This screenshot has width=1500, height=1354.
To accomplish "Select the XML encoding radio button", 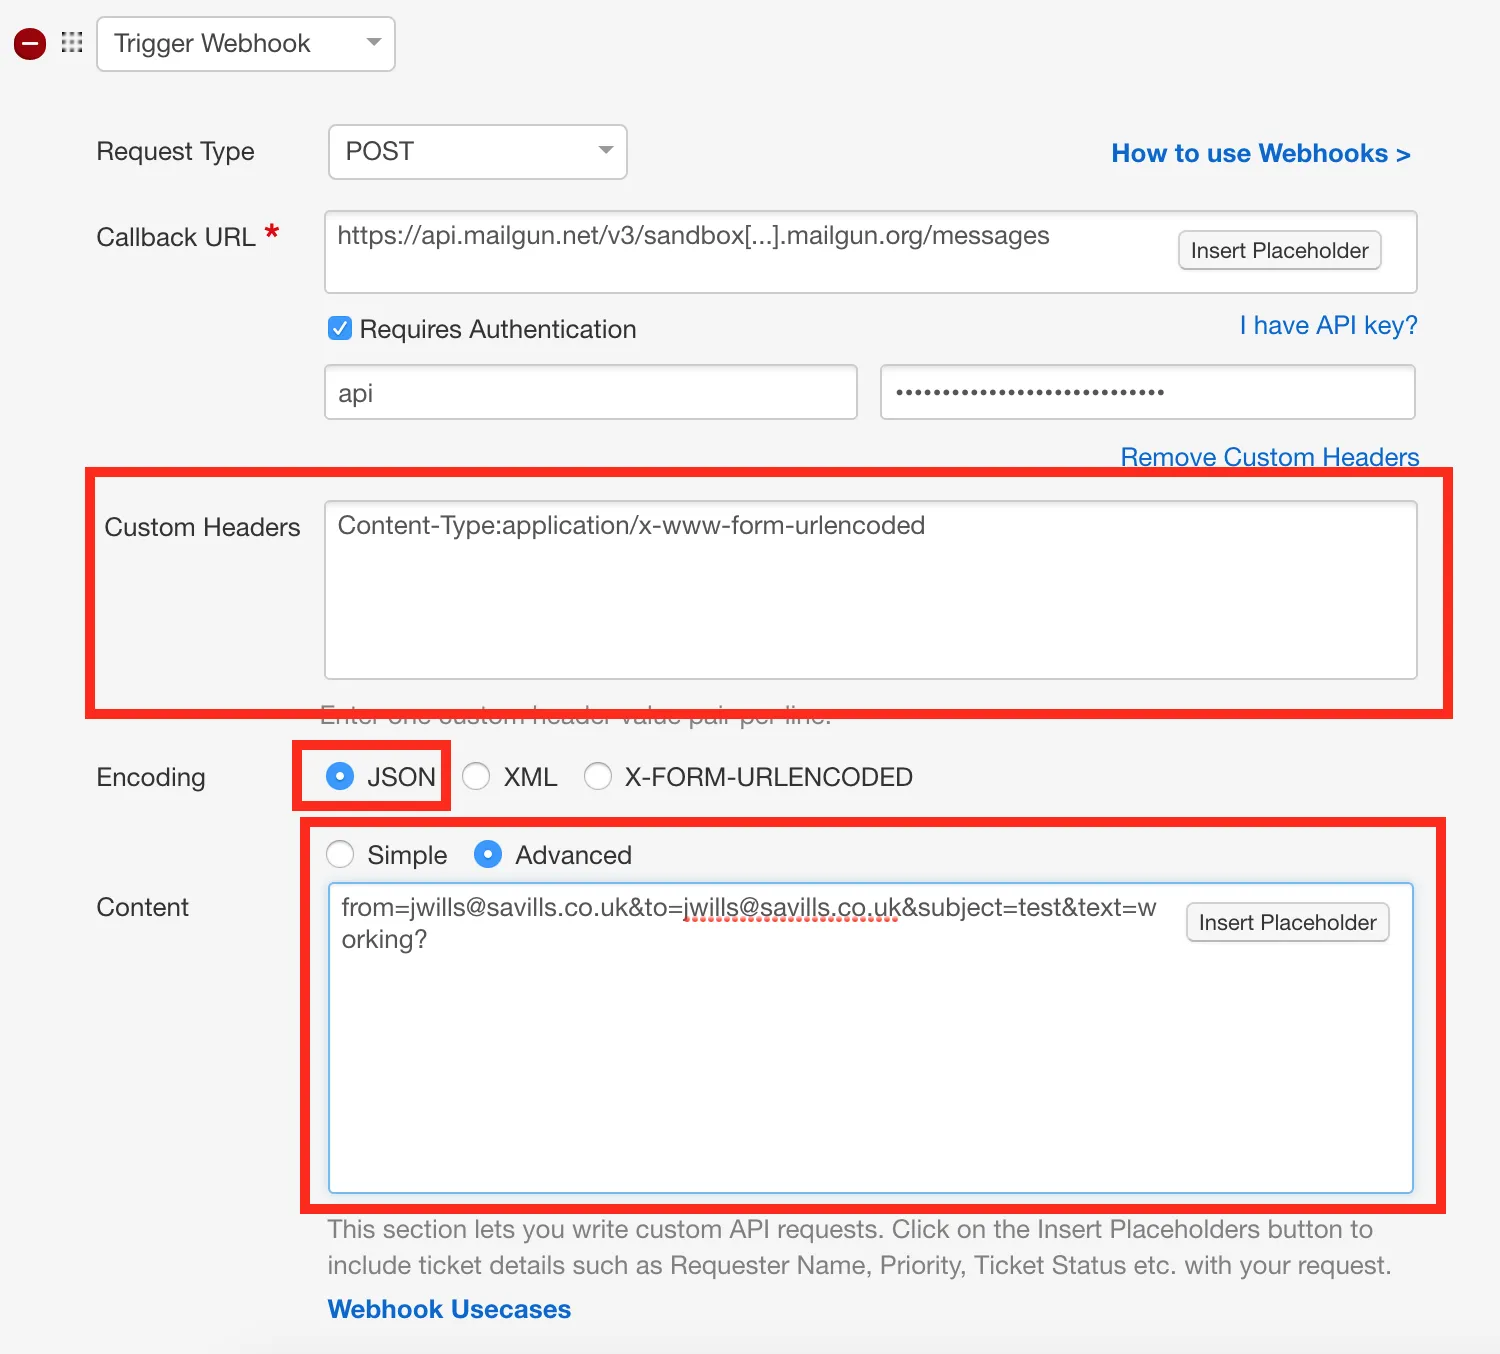I will pos(476,776).
